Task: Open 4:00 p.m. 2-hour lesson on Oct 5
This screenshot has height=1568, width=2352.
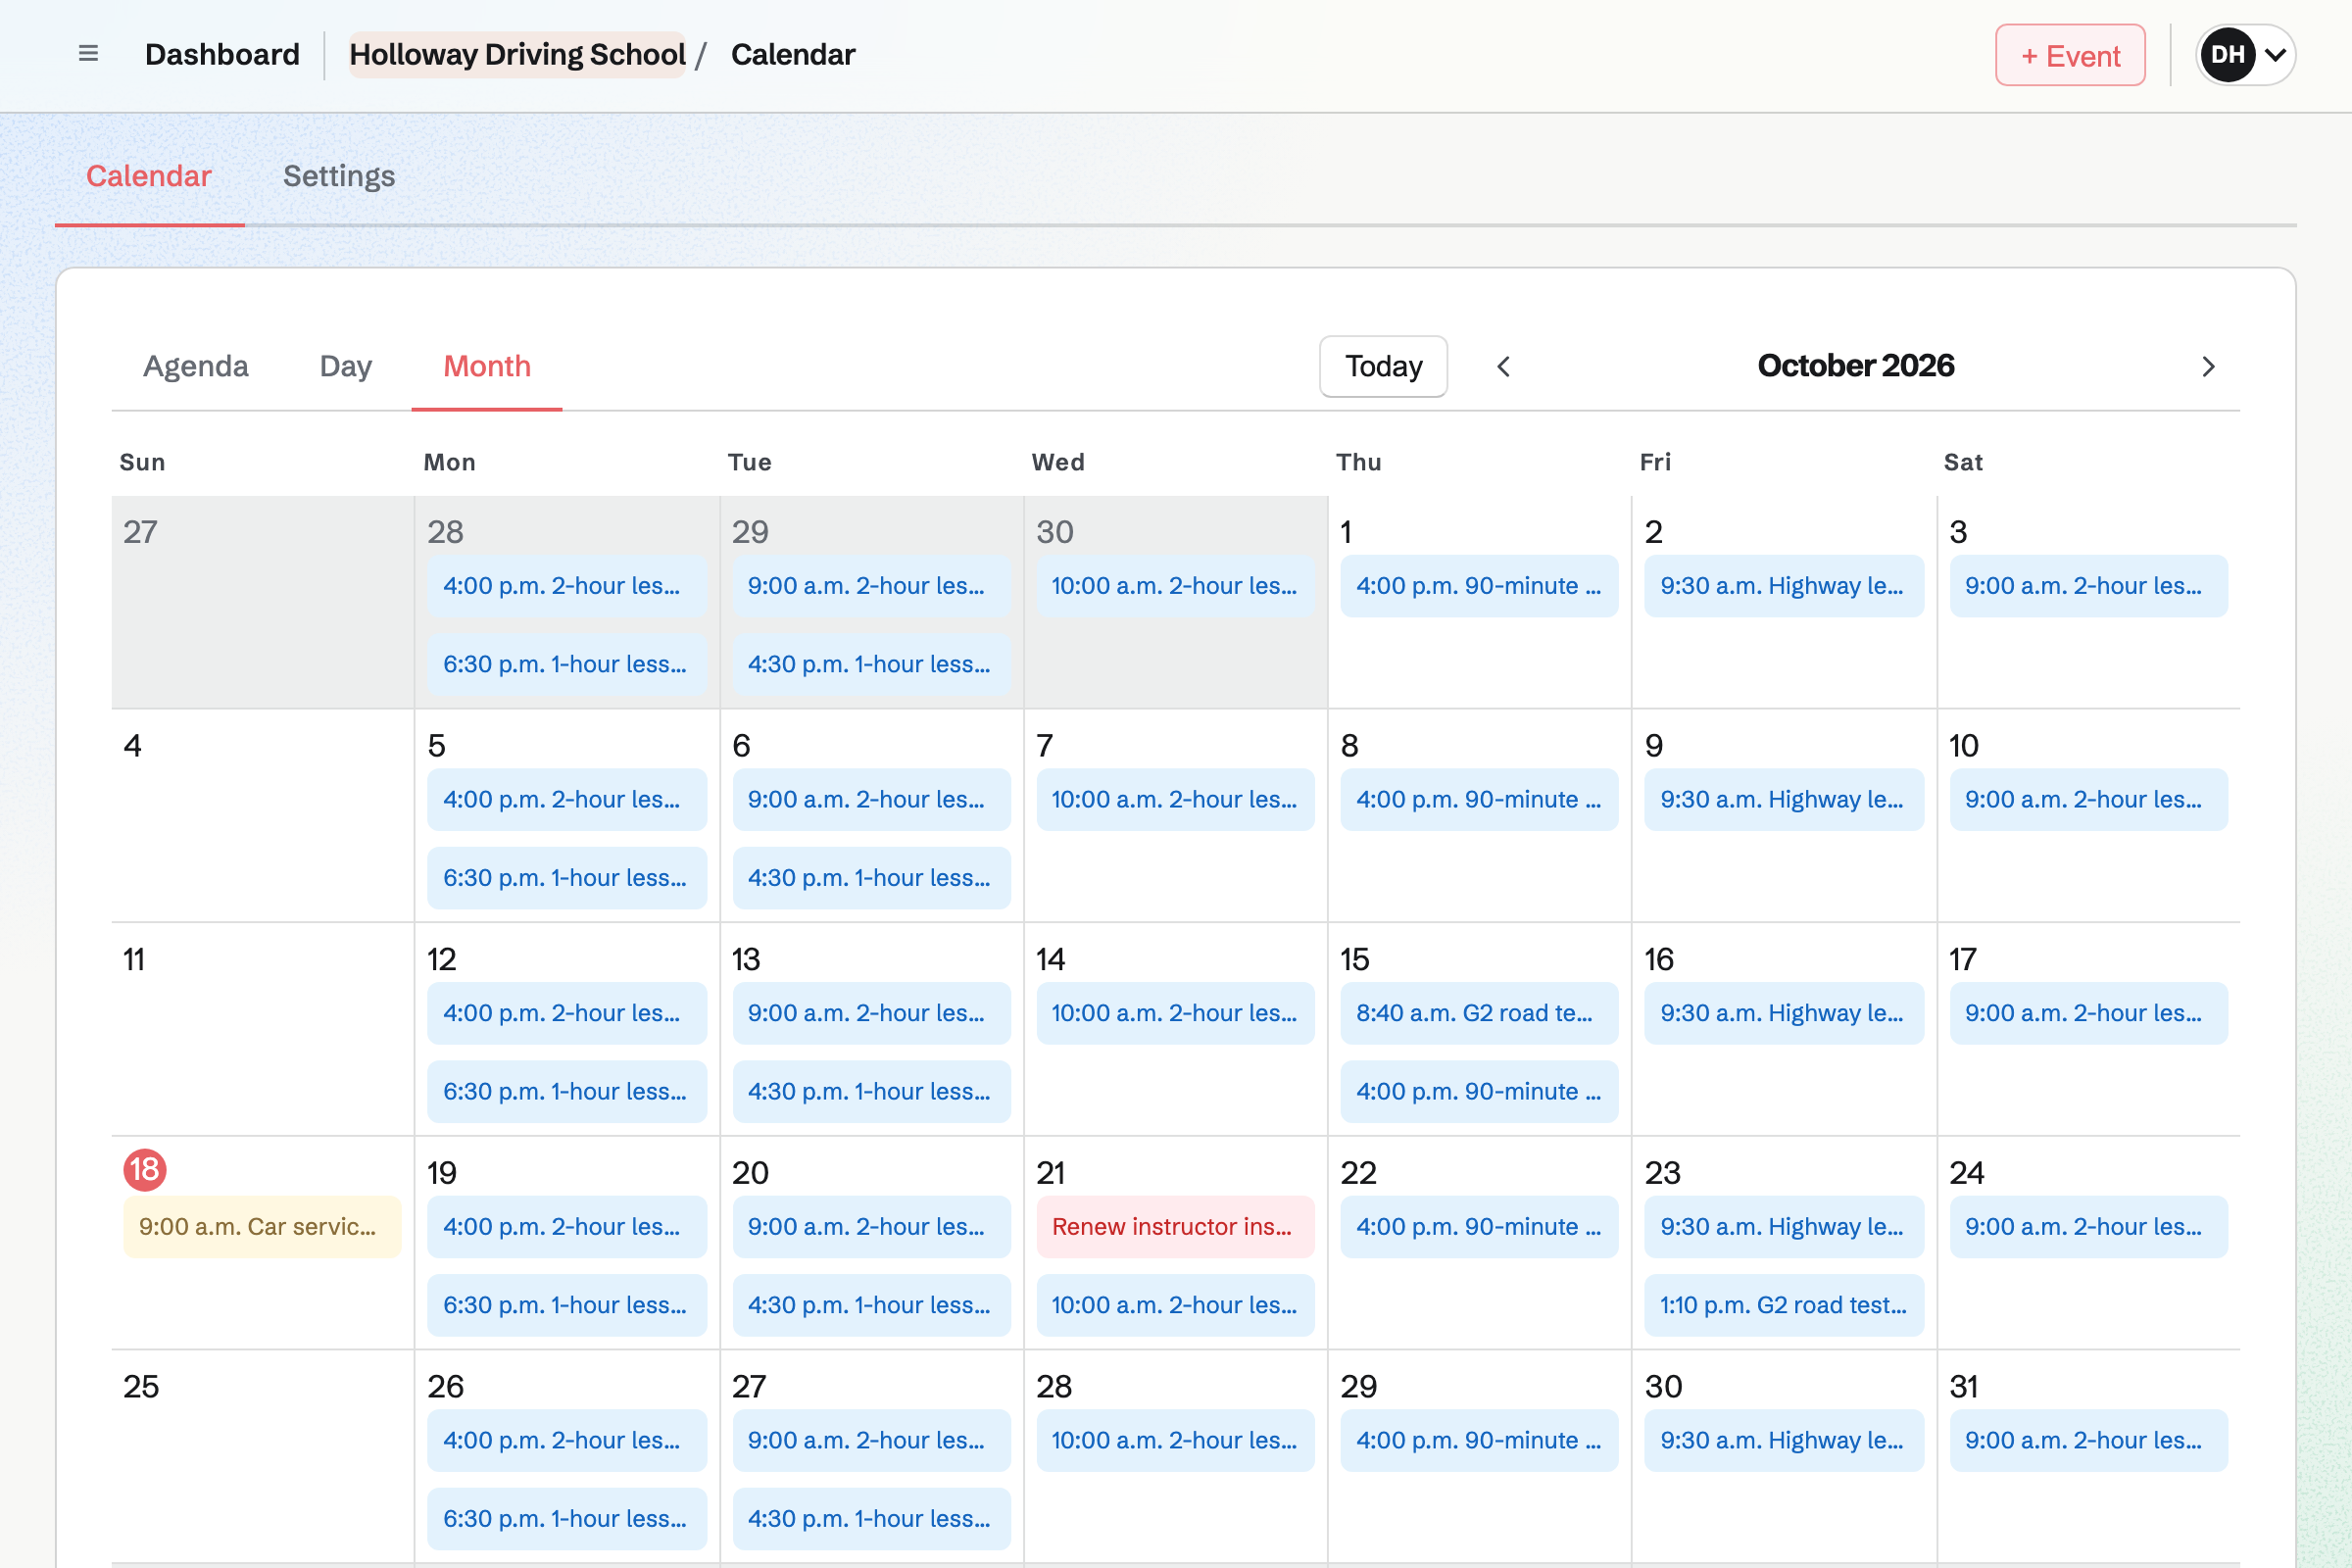Action: click(x=567, y=800)
